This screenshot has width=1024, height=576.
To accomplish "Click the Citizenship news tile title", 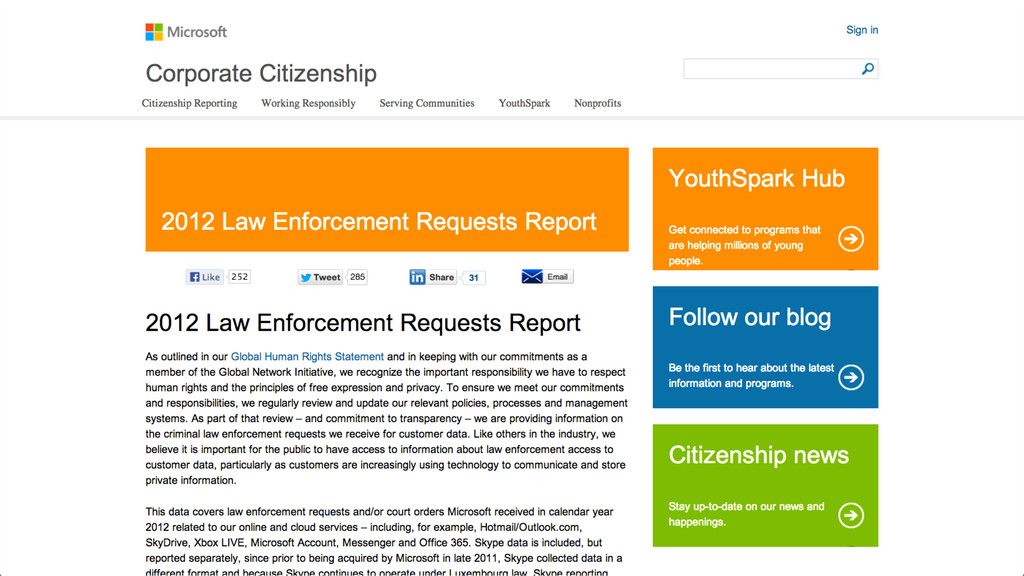I will [x=758, y=455].
